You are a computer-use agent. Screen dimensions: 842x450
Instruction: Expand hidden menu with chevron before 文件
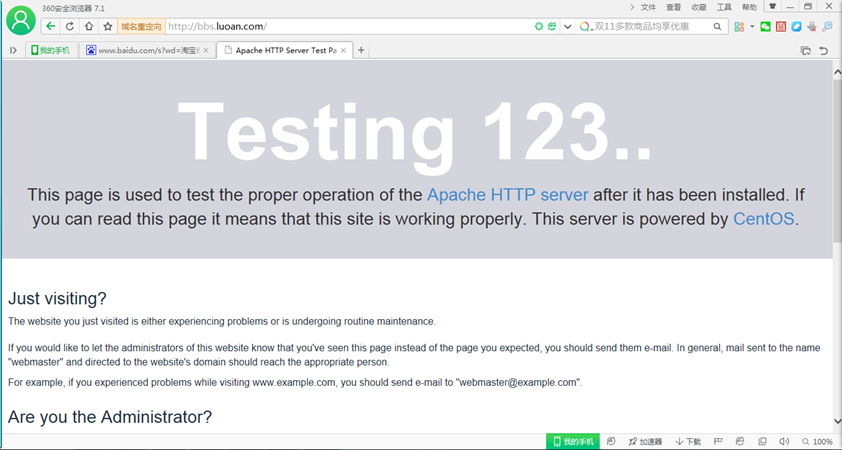click(x=632, y=7)
